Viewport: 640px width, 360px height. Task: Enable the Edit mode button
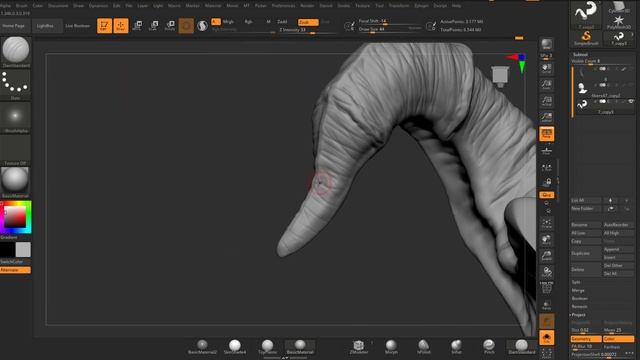104,25
